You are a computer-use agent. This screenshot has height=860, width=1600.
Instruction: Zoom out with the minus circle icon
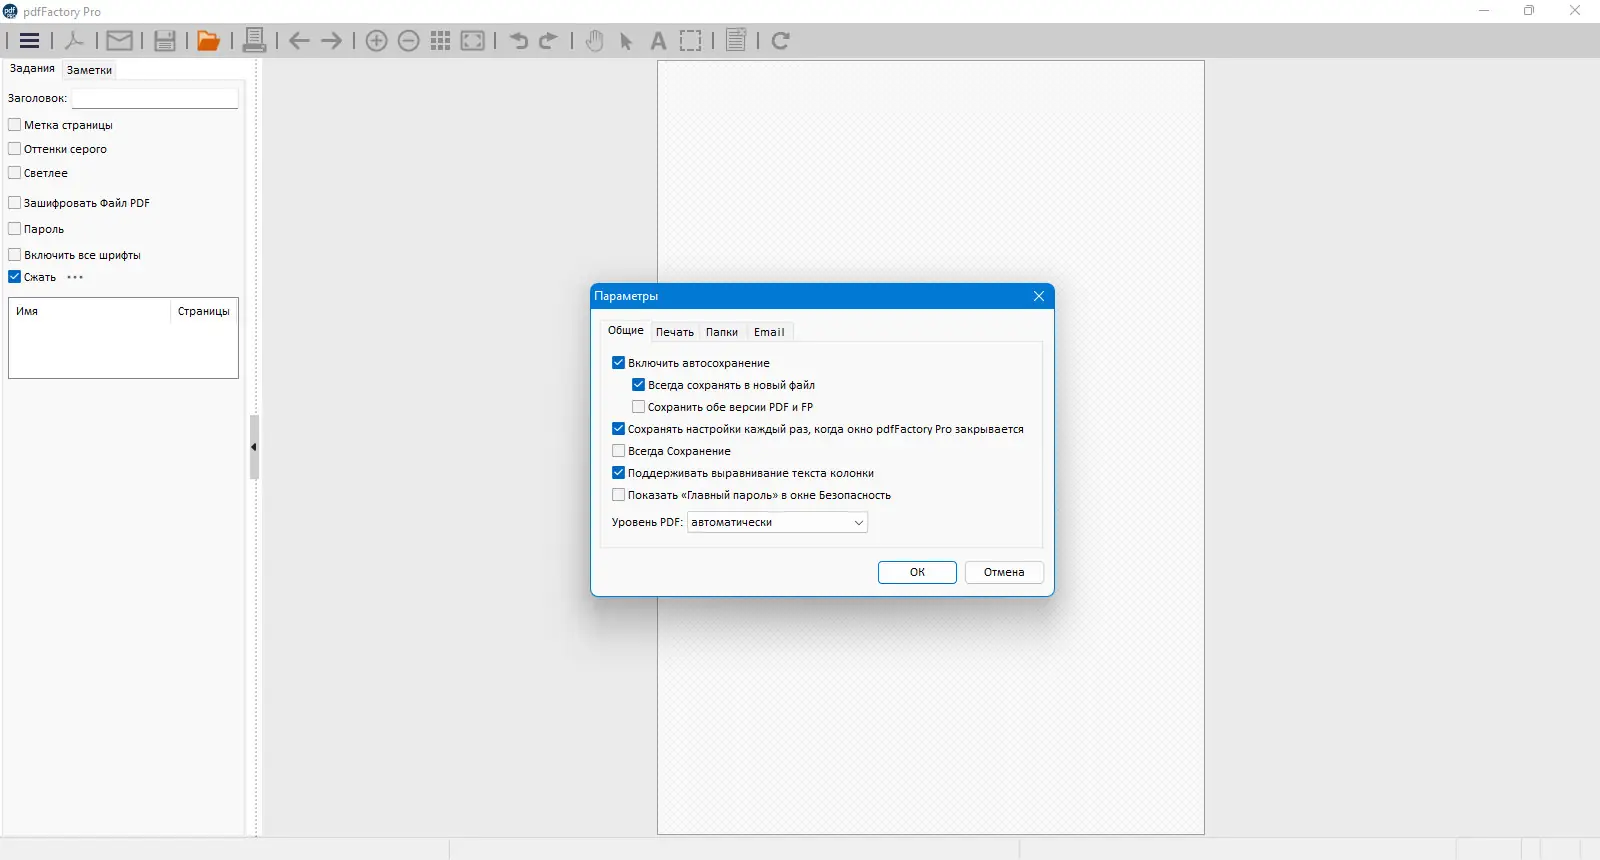pos(408,41)
